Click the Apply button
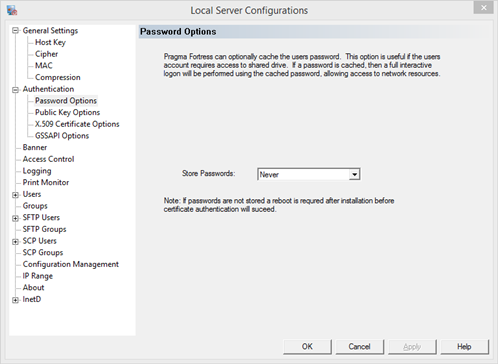Screen dimensions: 498x364 click(412, 347)
